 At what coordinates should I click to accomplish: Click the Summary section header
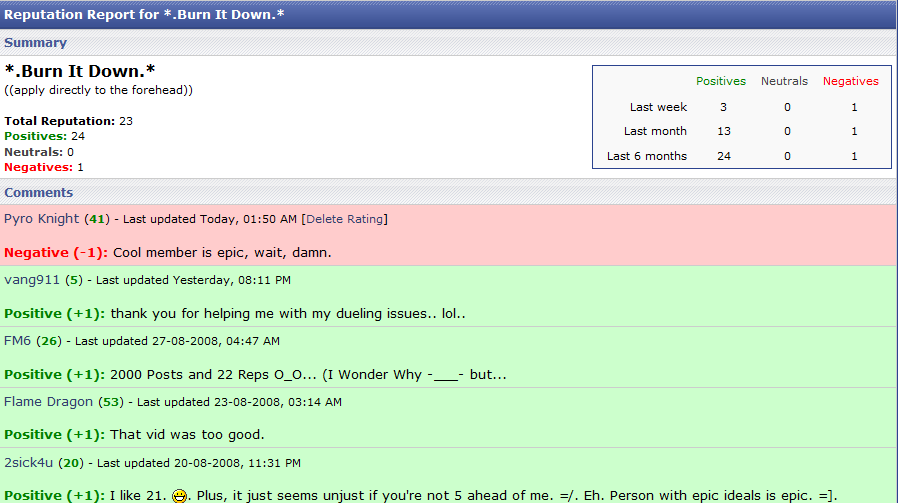(x=36, y=43)
